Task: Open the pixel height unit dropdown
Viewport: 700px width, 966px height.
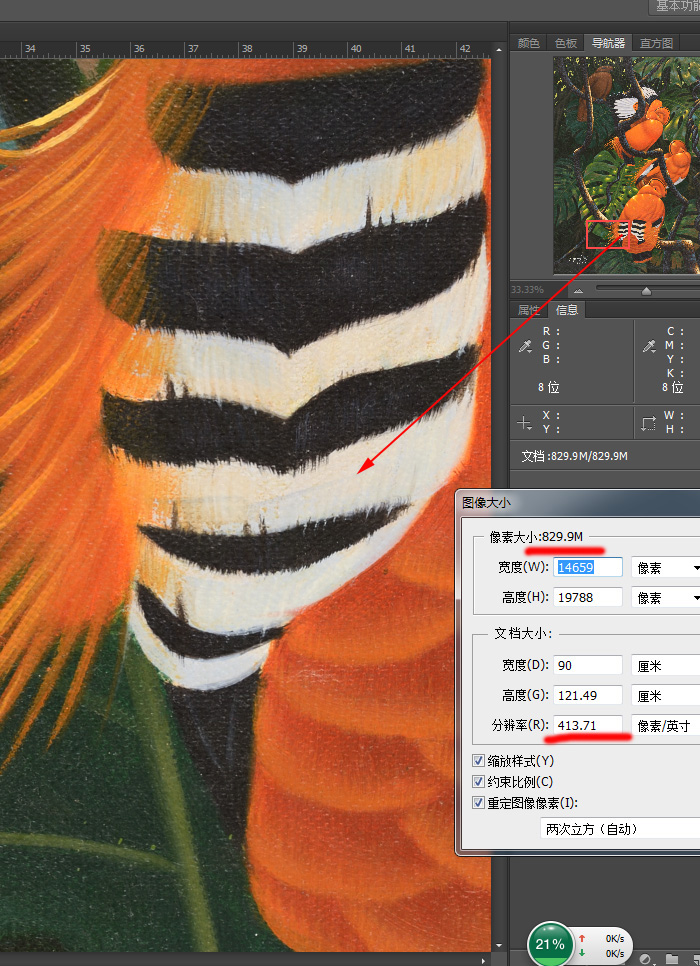Action: [666, 598]
